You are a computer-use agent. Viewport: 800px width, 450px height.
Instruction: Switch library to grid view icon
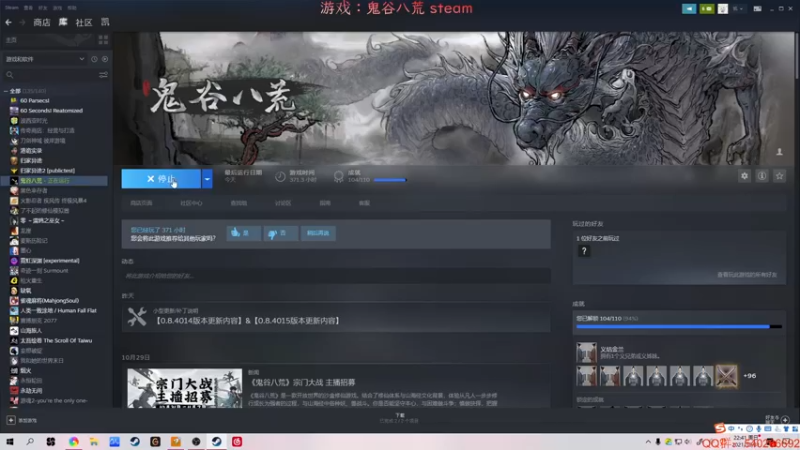(103, 40)
